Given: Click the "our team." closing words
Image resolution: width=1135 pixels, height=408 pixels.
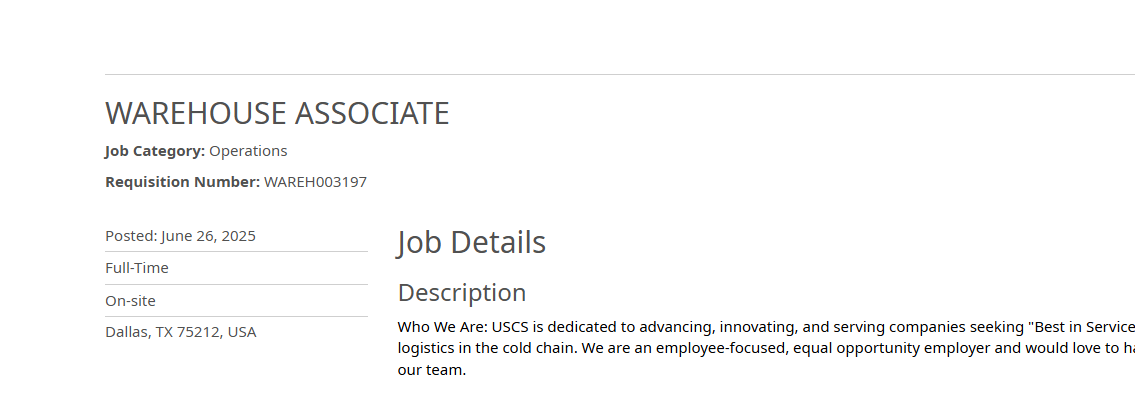Looking at the screenshot, I should point(432,370).
